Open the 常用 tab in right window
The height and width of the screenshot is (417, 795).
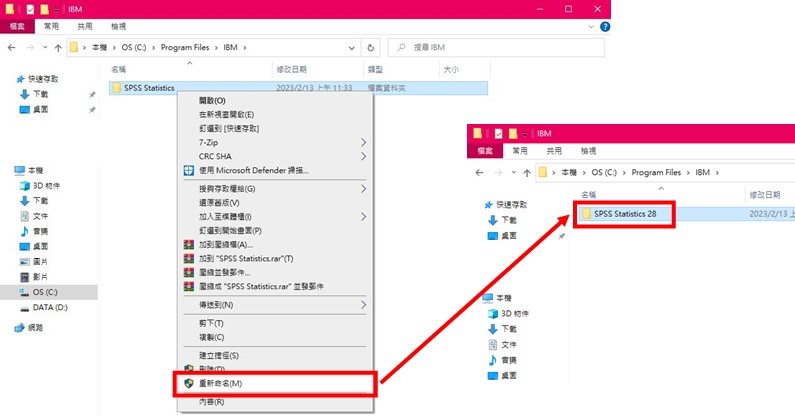point(520,151)
